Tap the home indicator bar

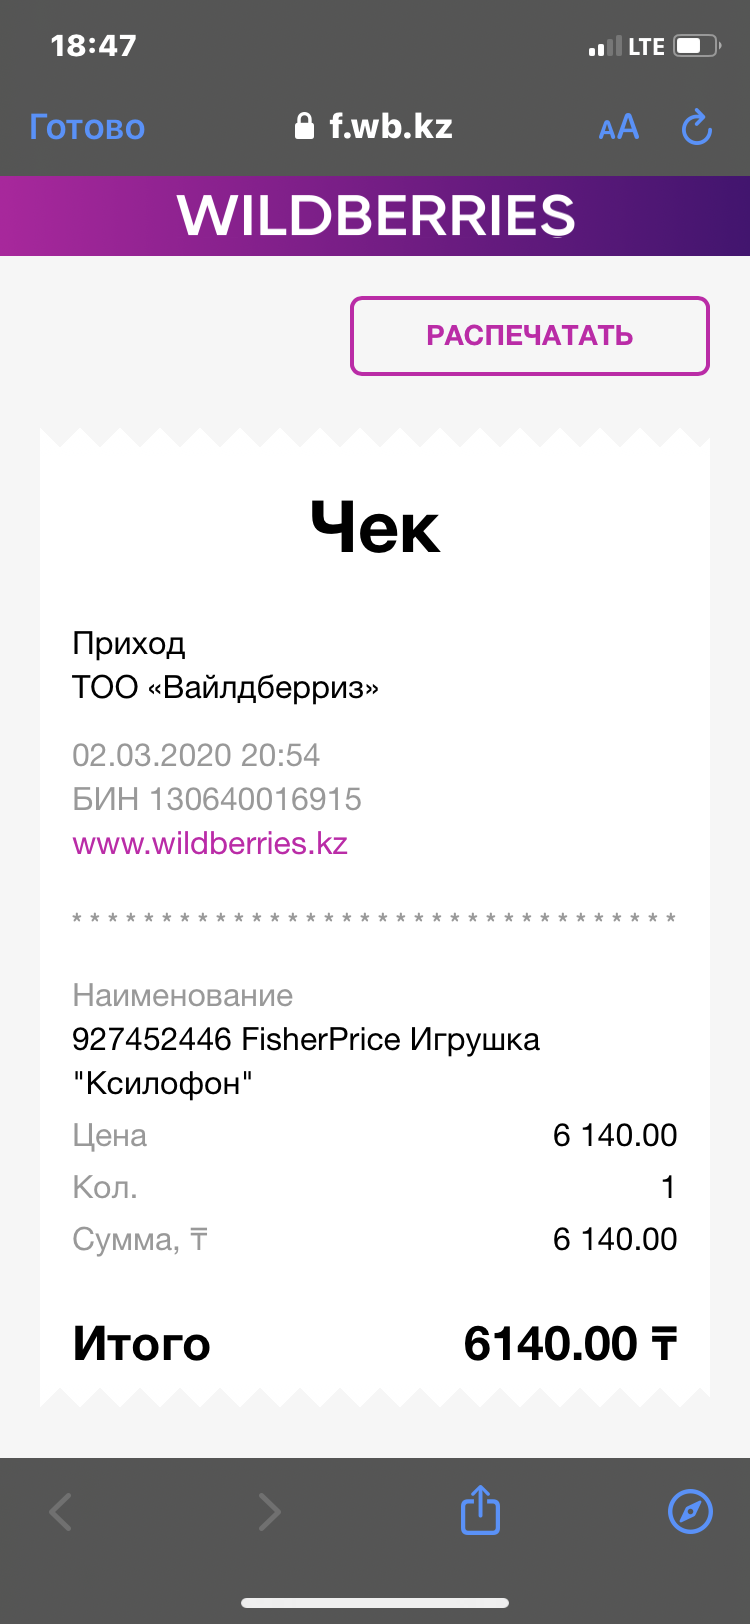[375, 1604]
